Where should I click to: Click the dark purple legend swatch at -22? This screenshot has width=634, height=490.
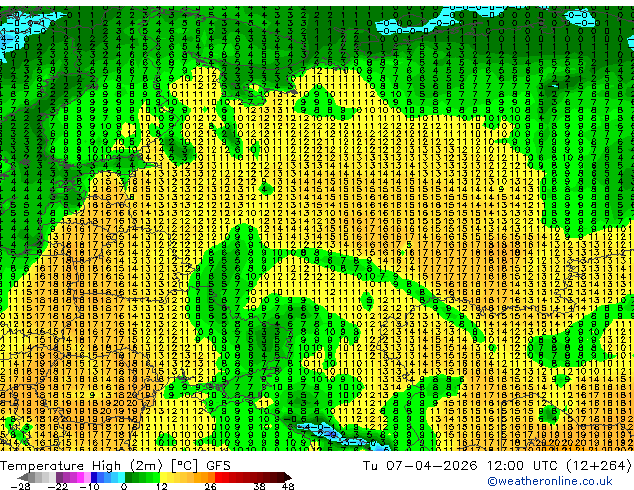point(59,477)
